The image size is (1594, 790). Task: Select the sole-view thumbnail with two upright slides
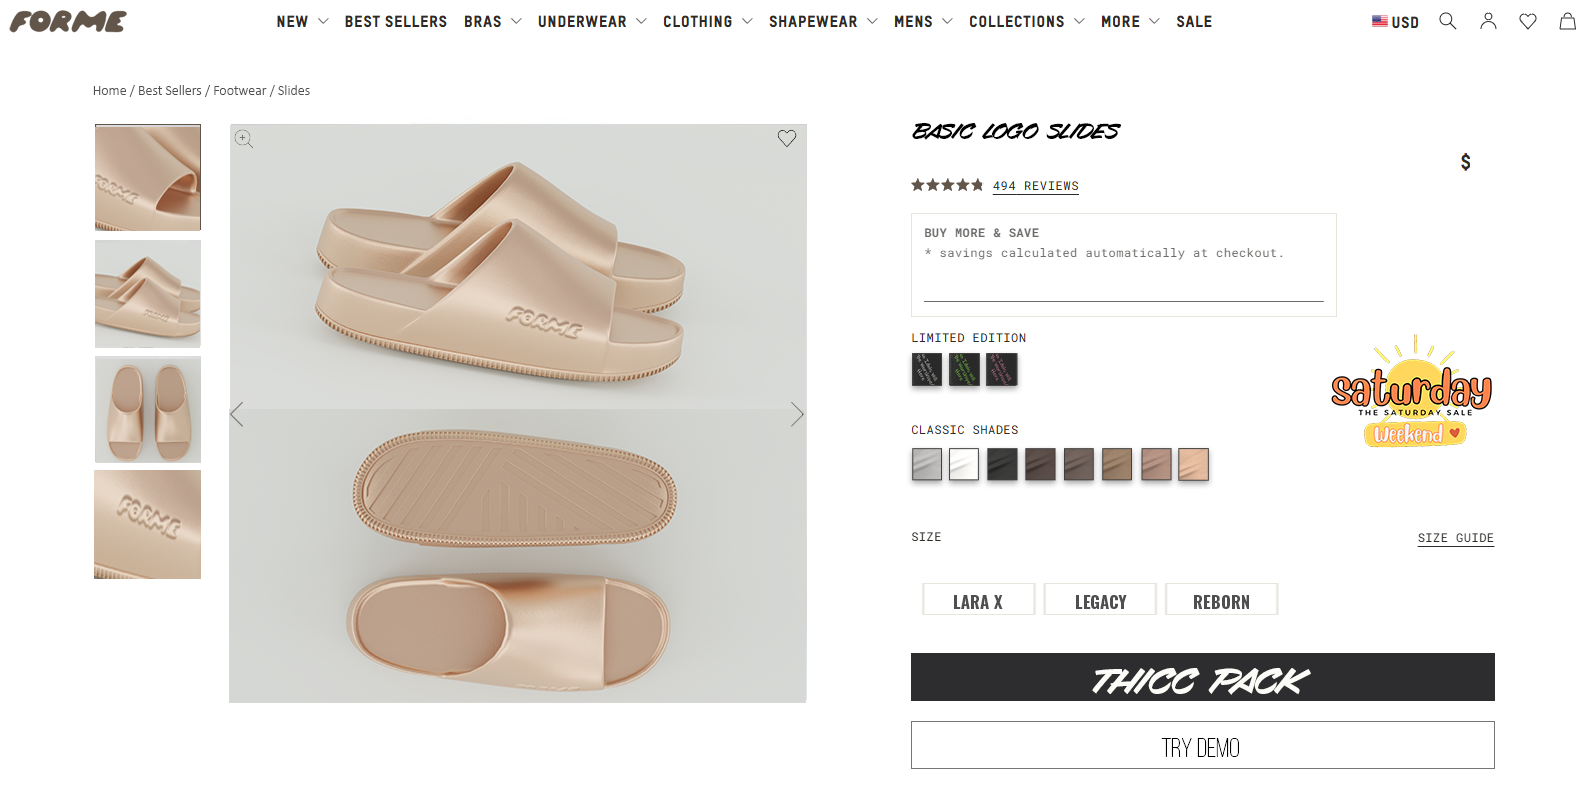pyautogui.click(x=148, y=410)
